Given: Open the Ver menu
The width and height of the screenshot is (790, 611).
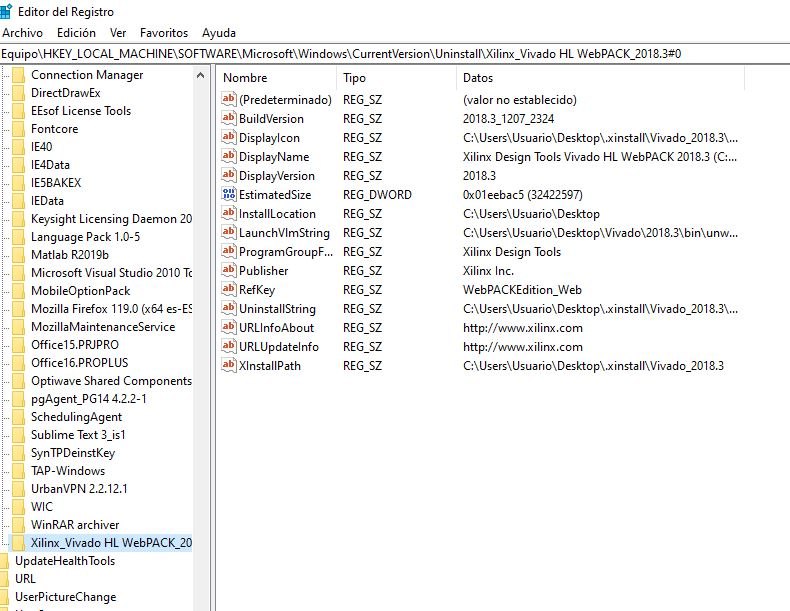Looking at the screenshot, I should [x=118, y=33].
